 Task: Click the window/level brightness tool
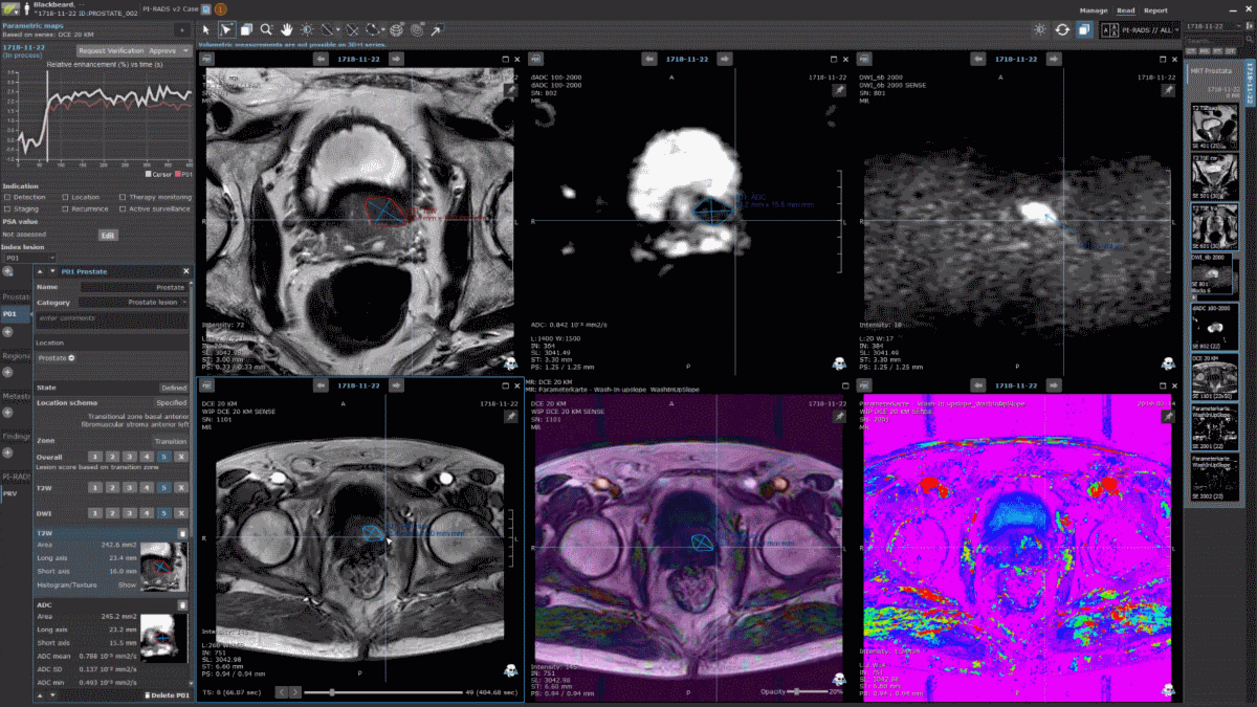pos(307,30)
